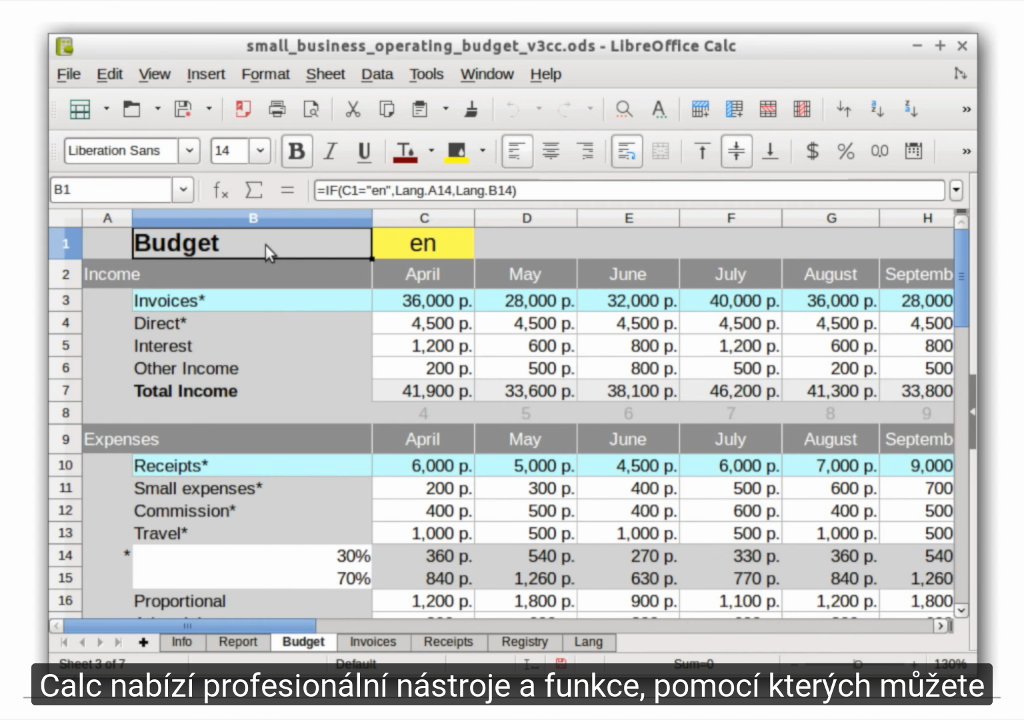Image resolution: width=1024 pixels, height=720 pixels.
Task: Toggle Center Horizontally alignment
Action: tap(551, 151)
